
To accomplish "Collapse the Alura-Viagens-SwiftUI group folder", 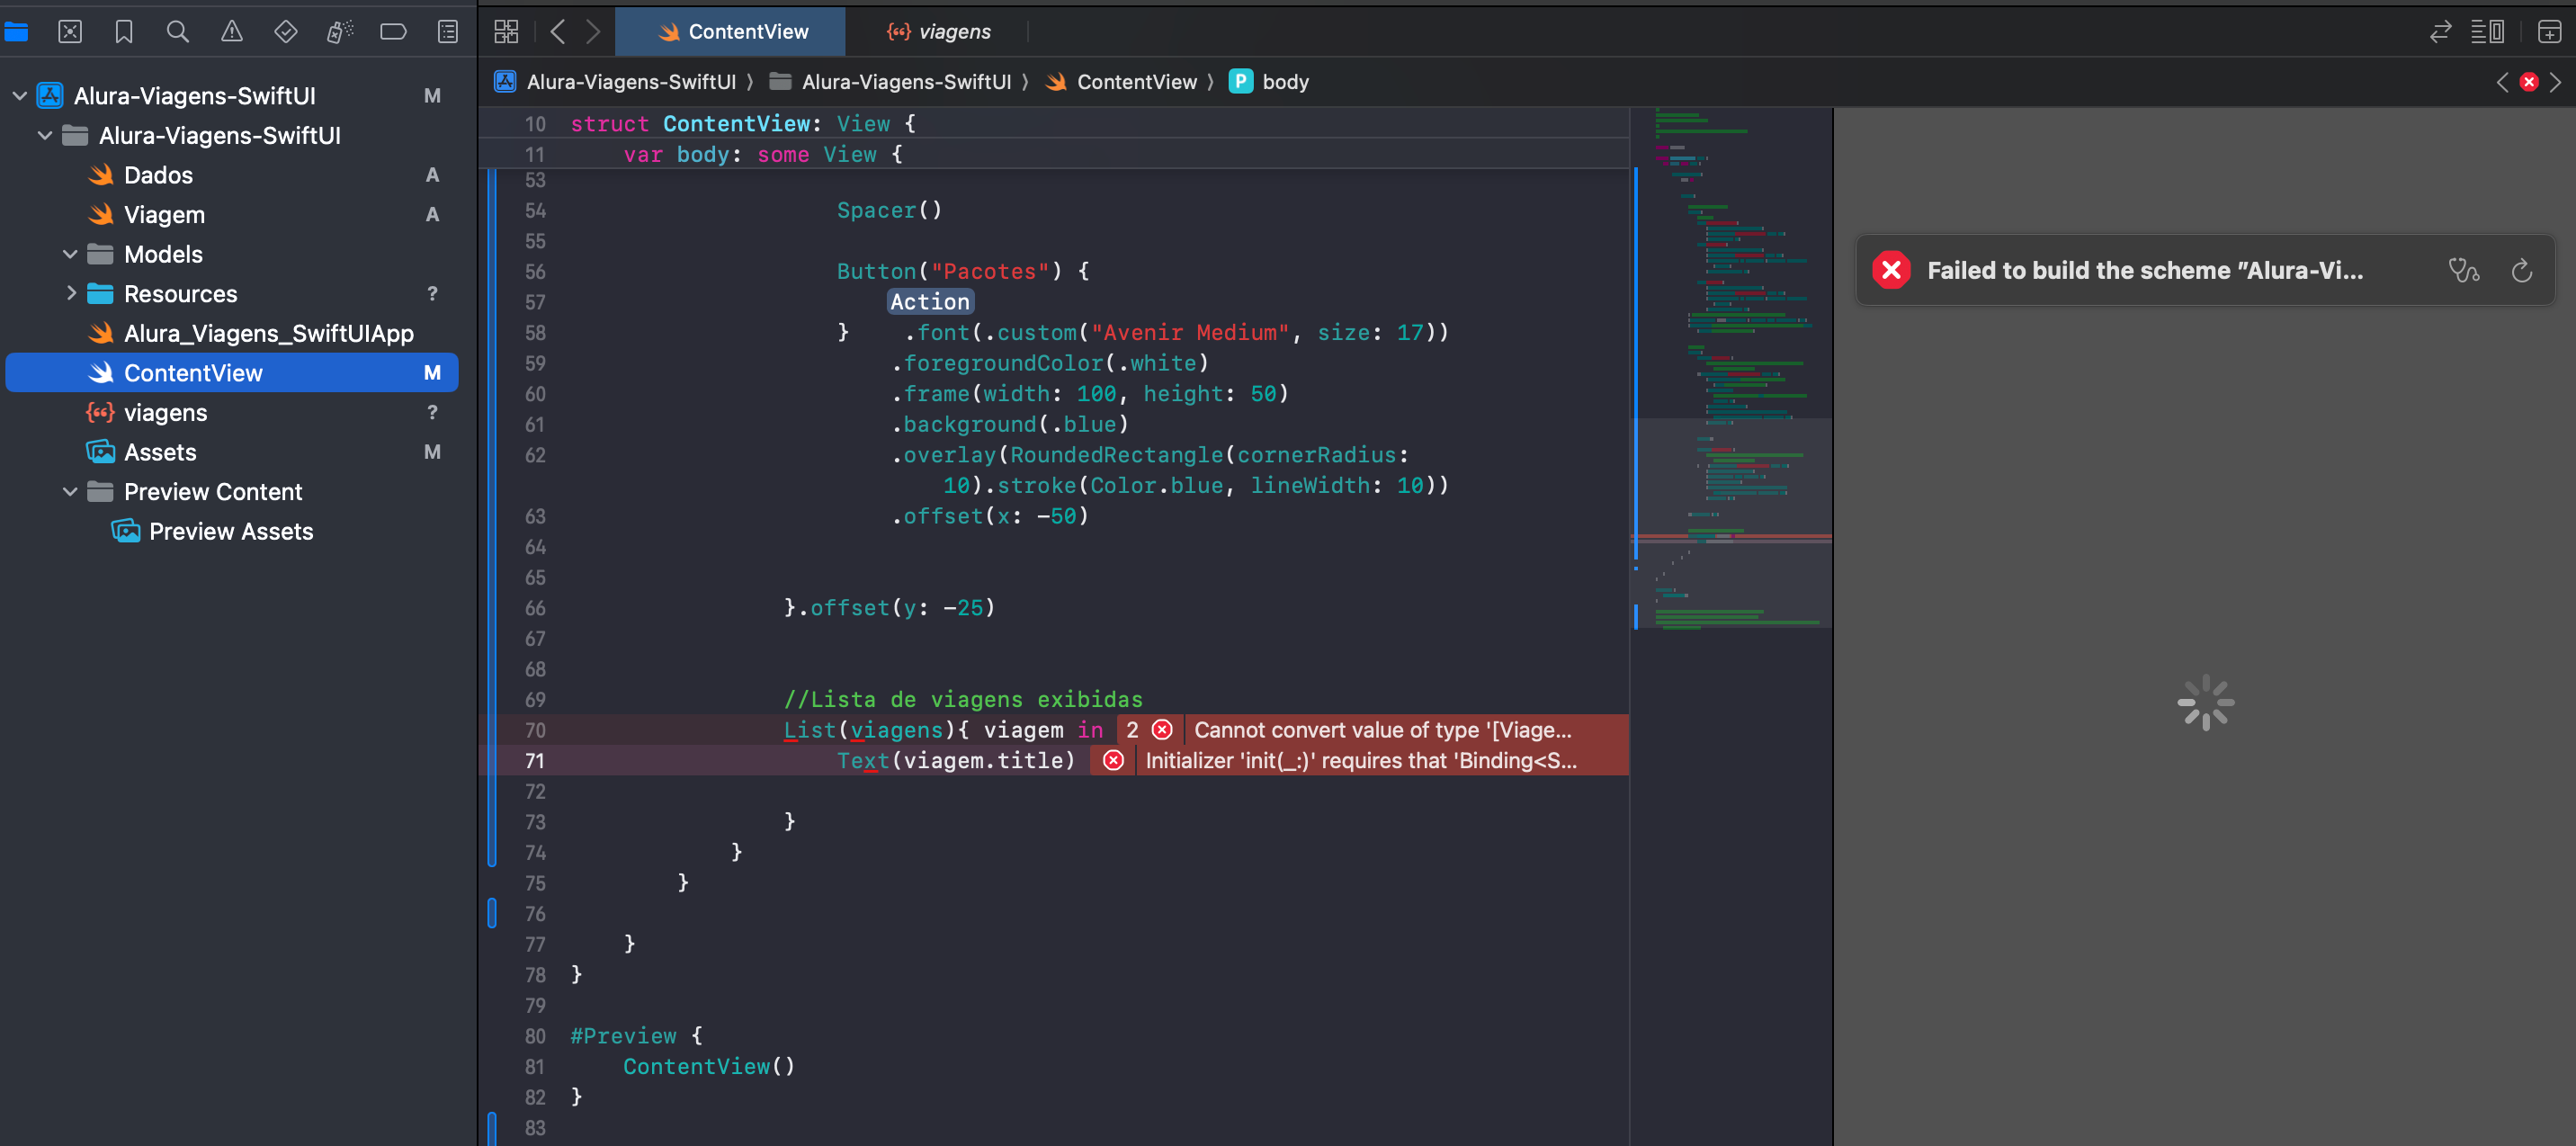I will 45,136.
